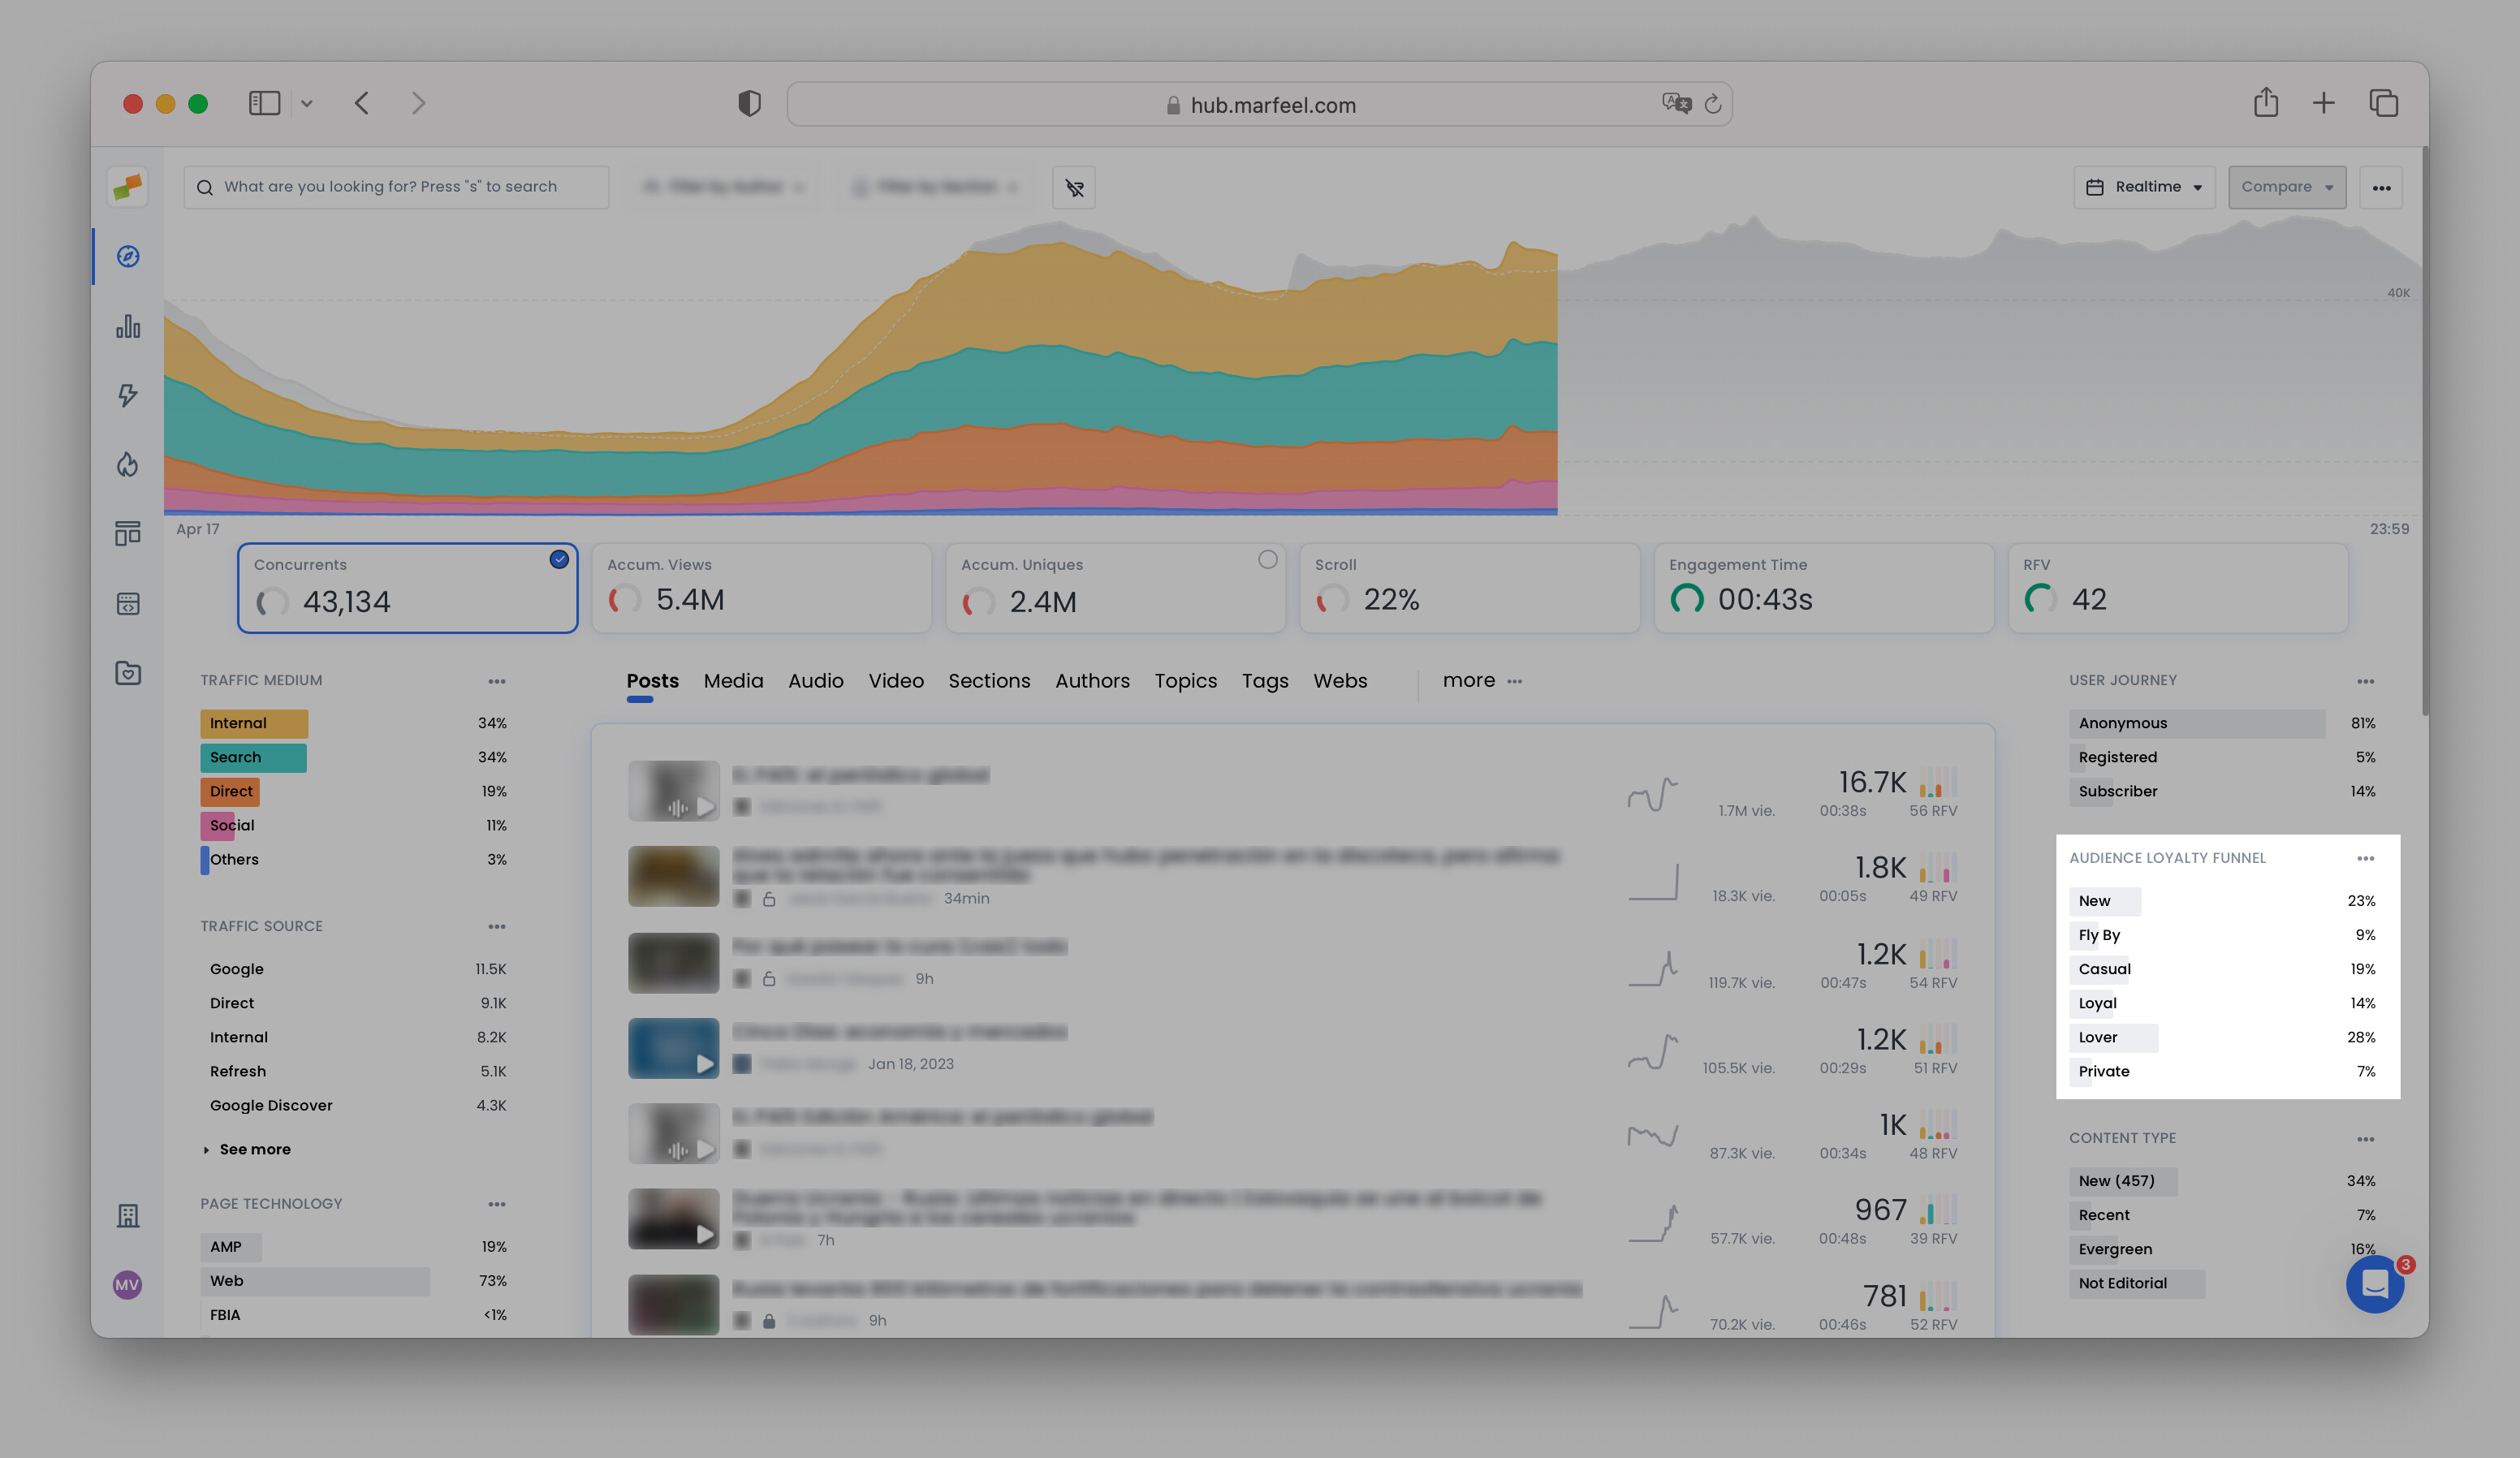Click the dashboard layout icon in the sidebar

point(128,532)
